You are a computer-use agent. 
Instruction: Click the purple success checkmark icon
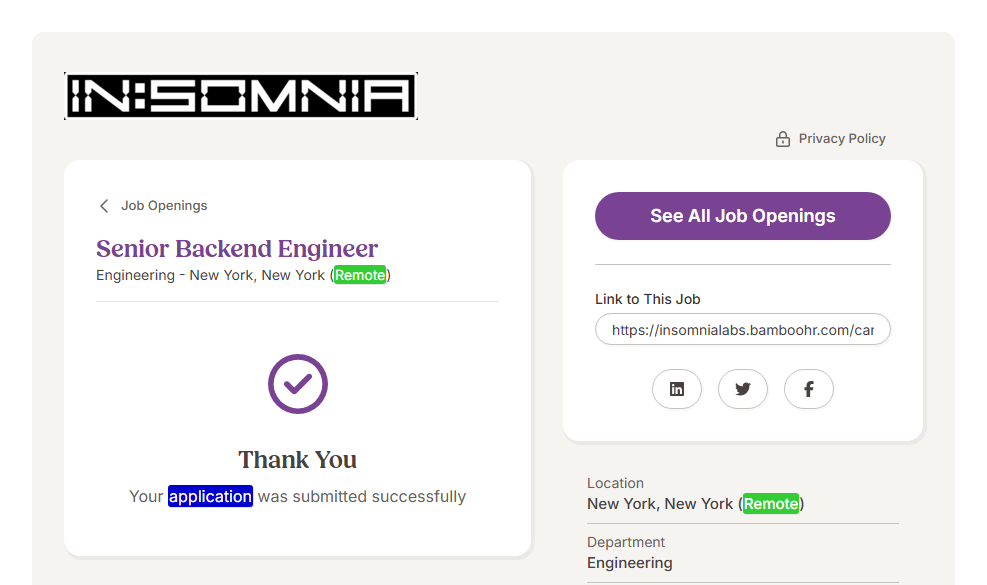(x=298, y=384)
